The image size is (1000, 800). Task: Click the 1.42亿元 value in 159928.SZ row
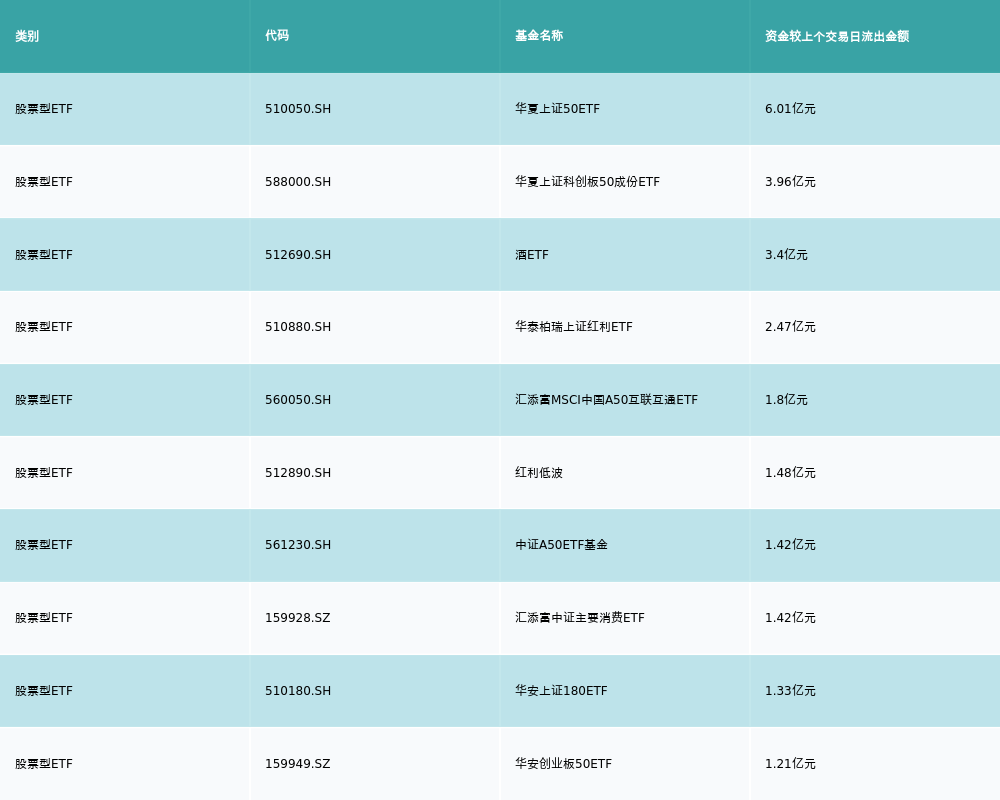click(790, 618)
